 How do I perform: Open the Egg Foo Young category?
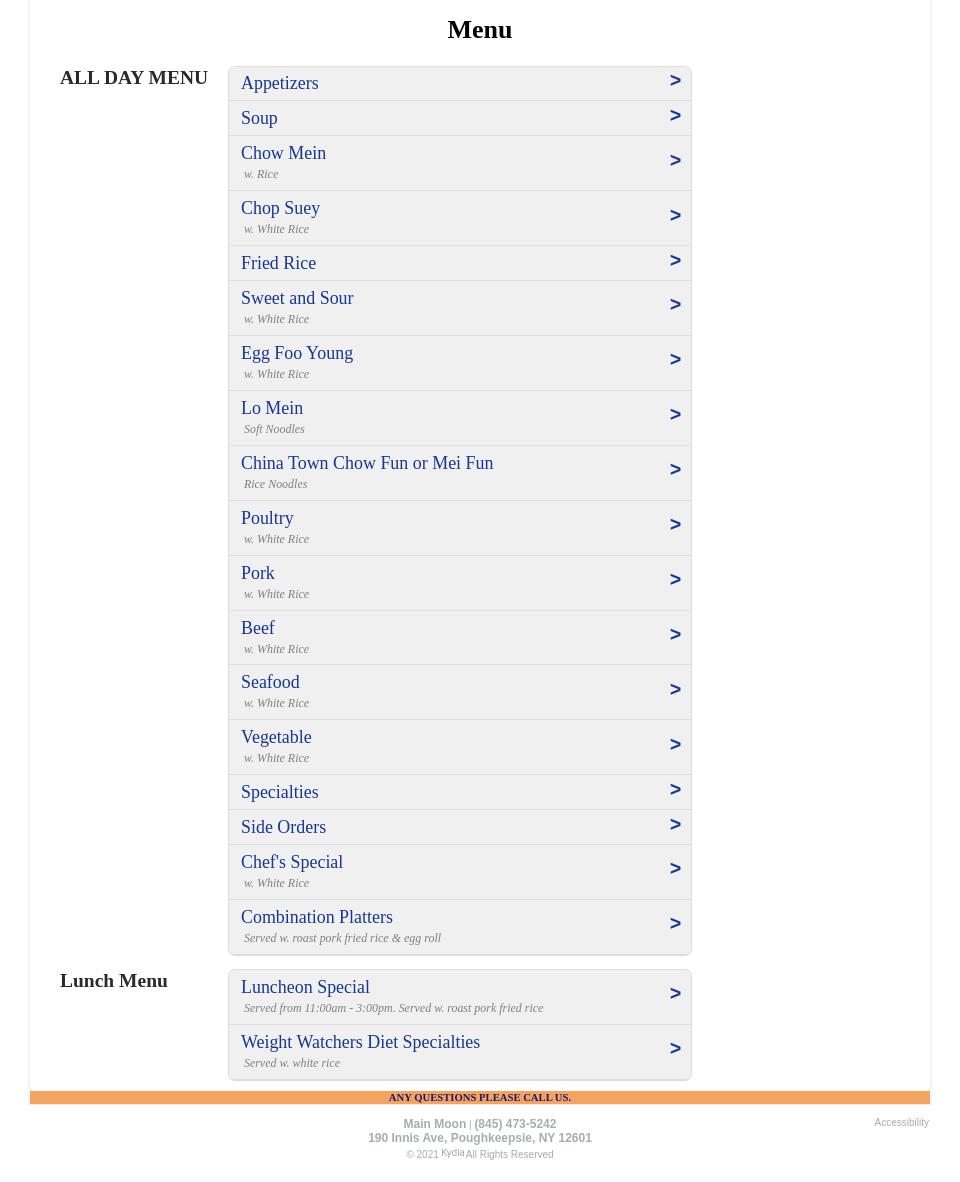297,353
